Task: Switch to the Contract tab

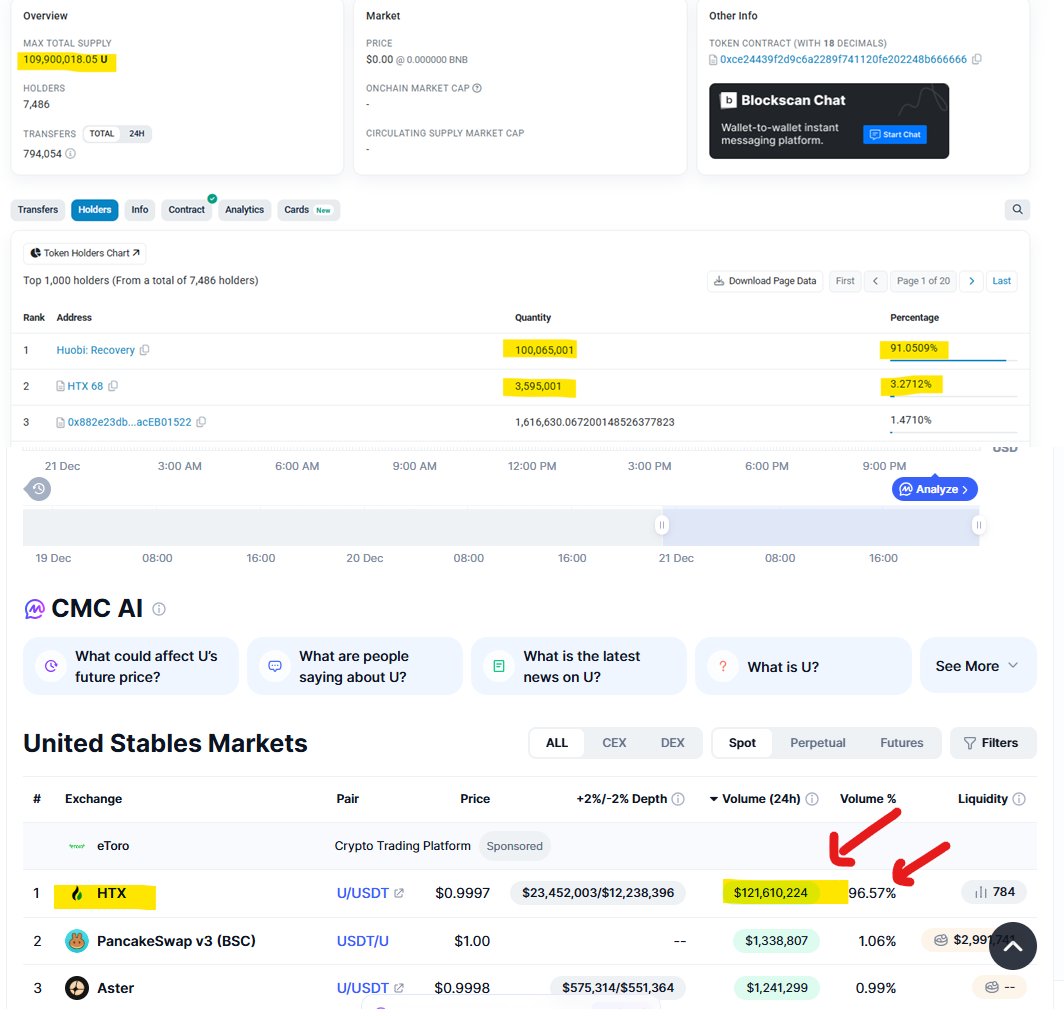Action: (187, 210)
